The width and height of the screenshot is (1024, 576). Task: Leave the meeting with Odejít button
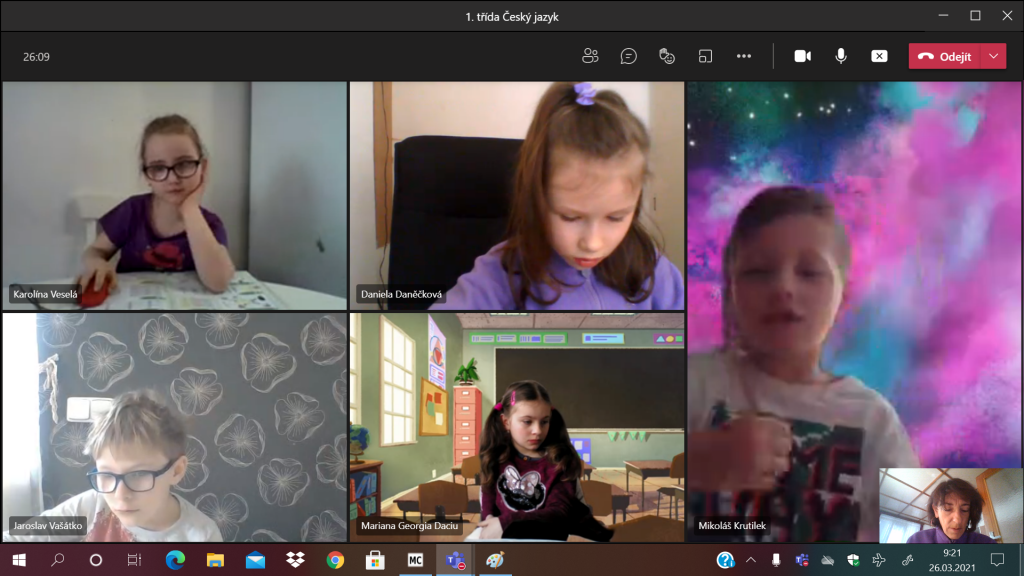(x=945, y=56)
